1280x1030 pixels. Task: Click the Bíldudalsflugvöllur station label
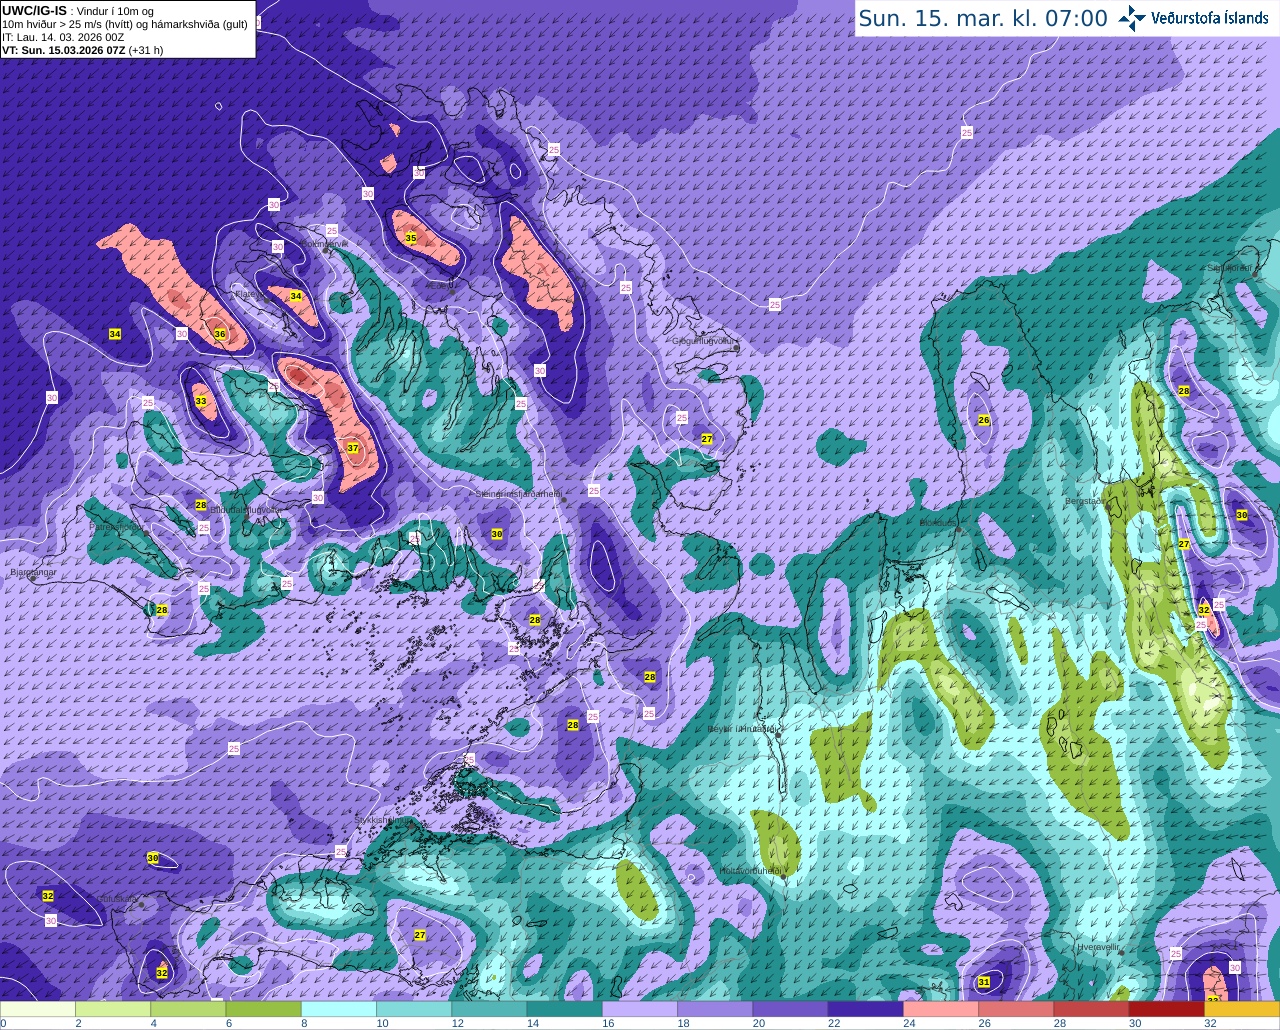coord(245,509)
